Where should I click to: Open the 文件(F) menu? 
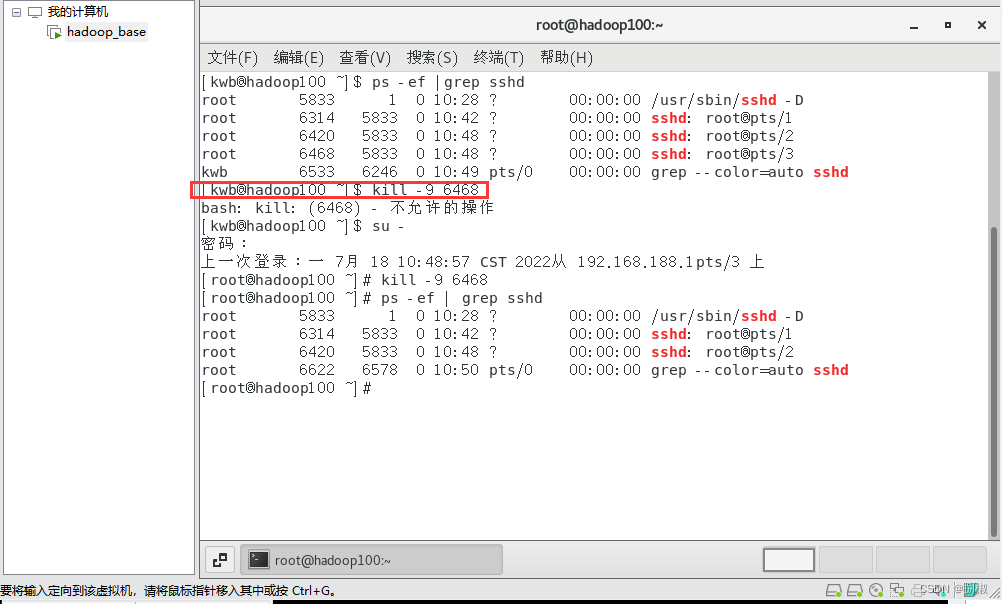tap(232, 58)
